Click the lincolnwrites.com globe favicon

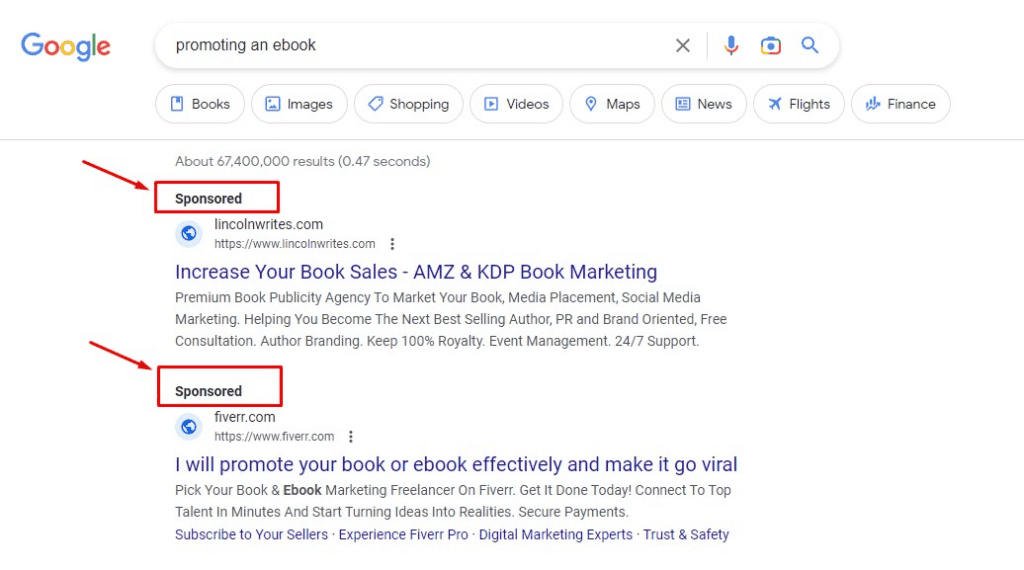coord(189,234)
